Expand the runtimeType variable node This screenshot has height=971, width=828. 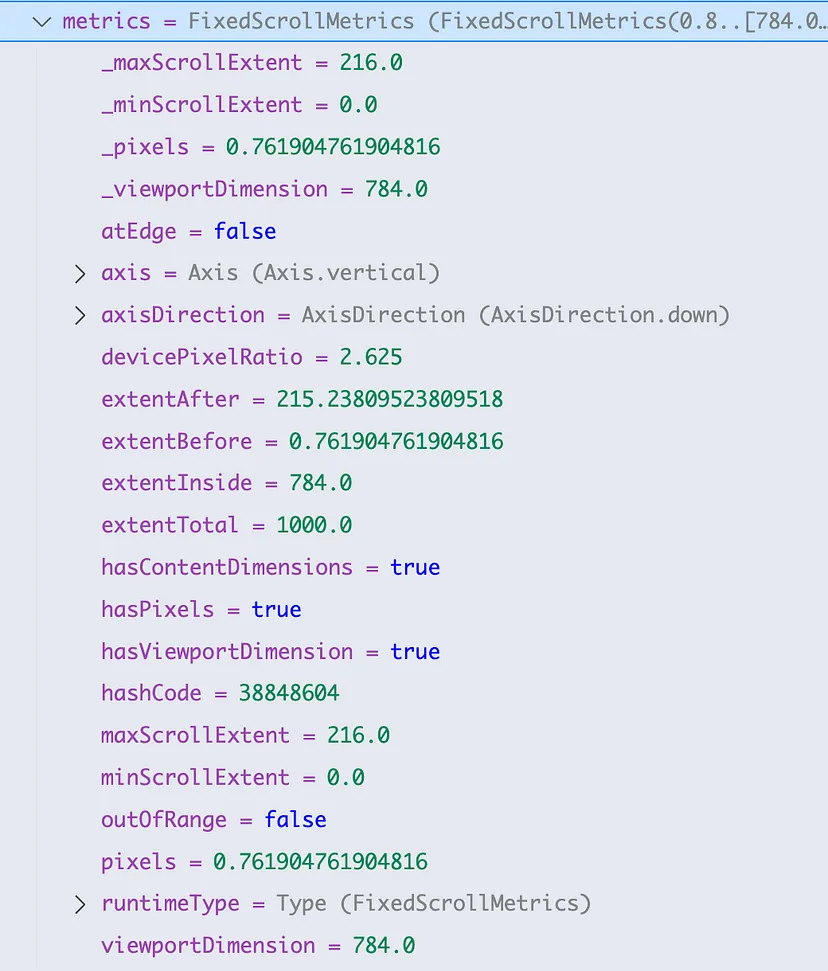pos(80,904)
